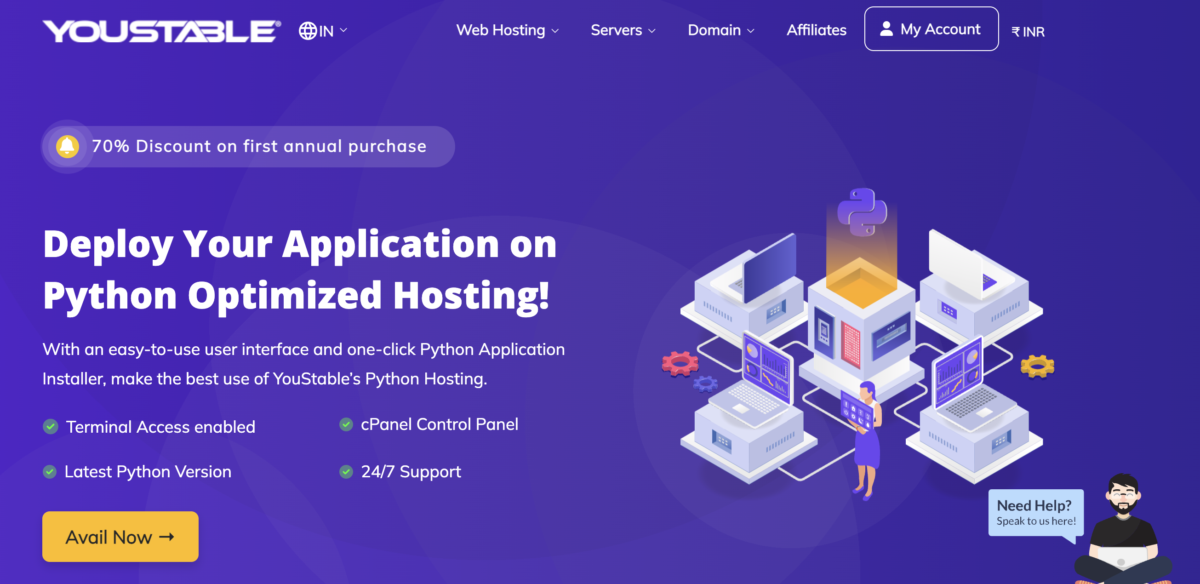Open the Servers dropdown menu
Screen dimensions: 1200x584
[x=616, y=30]
